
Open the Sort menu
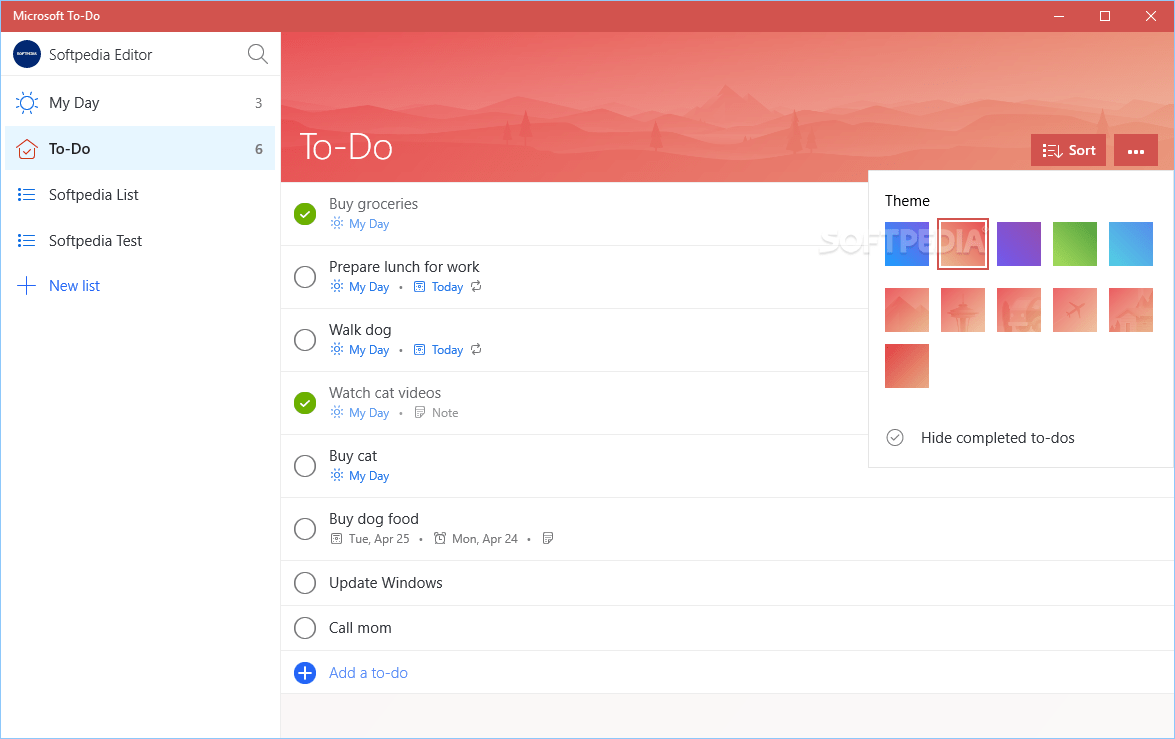[x=1069, y=150]
